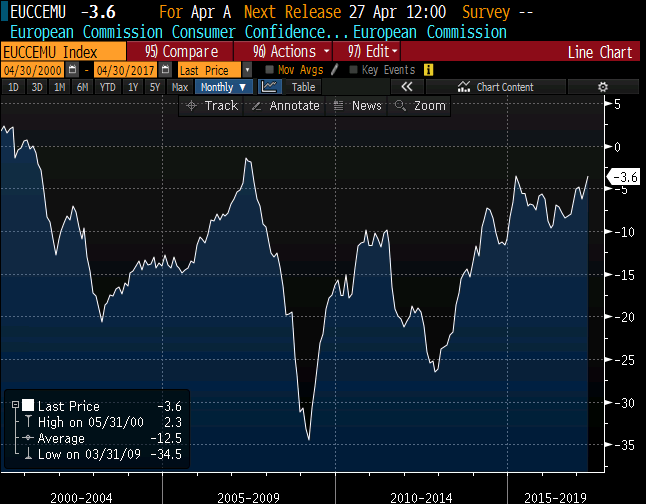Screen dimensions: 646x504
Task: Click the 2005-2009 axis label
Action: [x=248, y=497]
